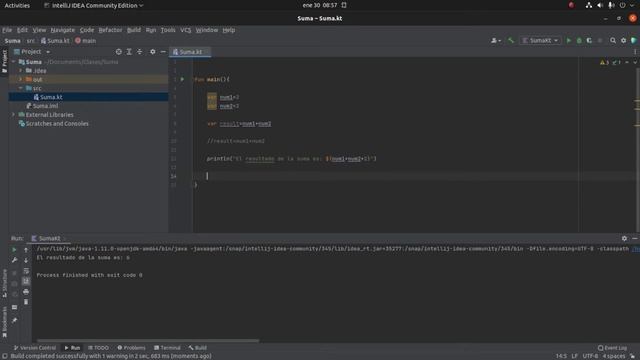Click the Down the Stack Trace arrow
The height and width of the screenshot is (360, 640).
26,260
